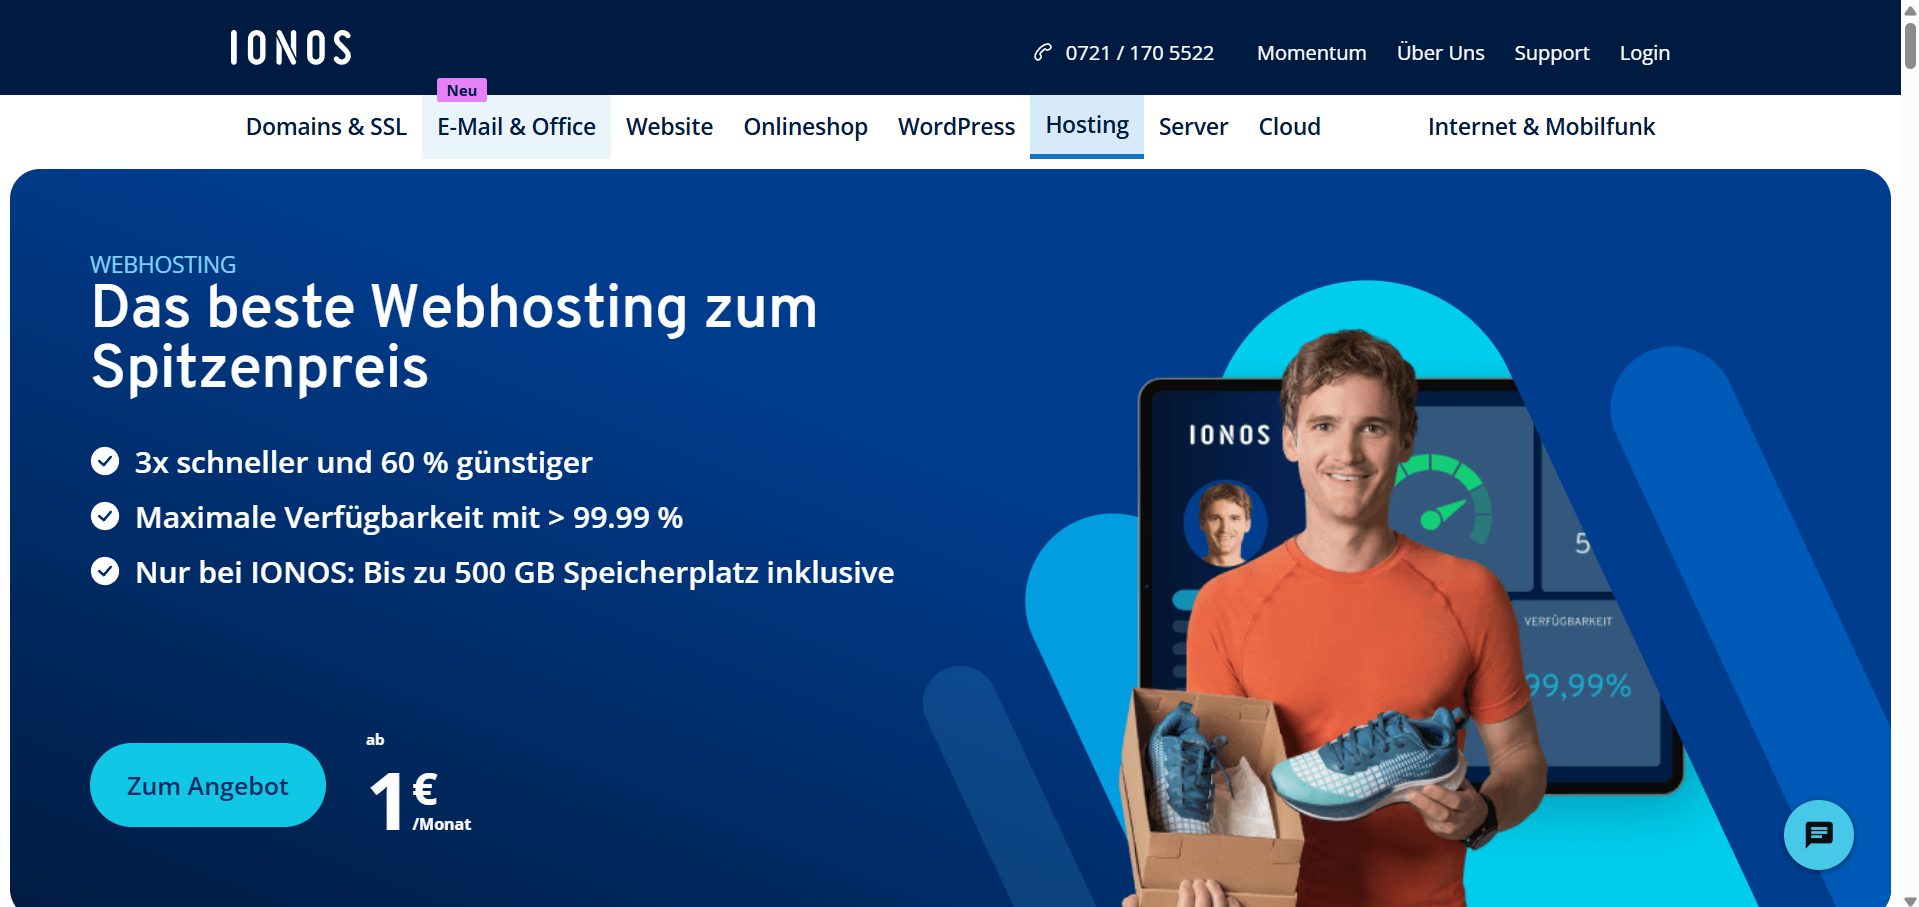
Task: Open the chat bubble icon
Action: click(1818, 834)
